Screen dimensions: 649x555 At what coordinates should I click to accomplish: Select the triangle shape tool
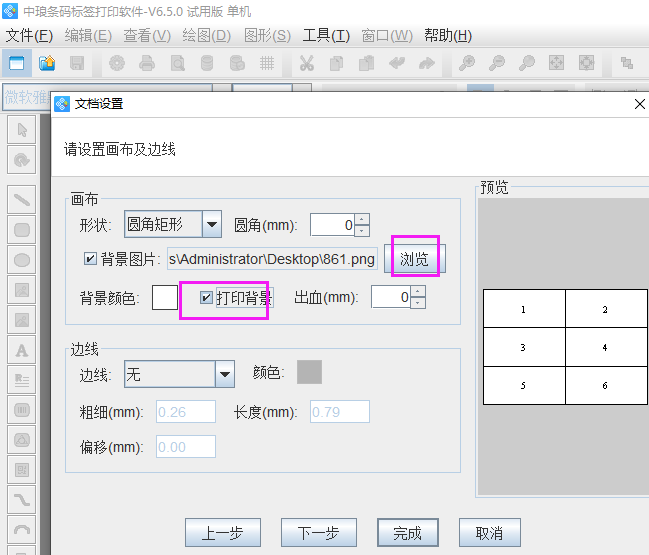click(x=22, y=440)
